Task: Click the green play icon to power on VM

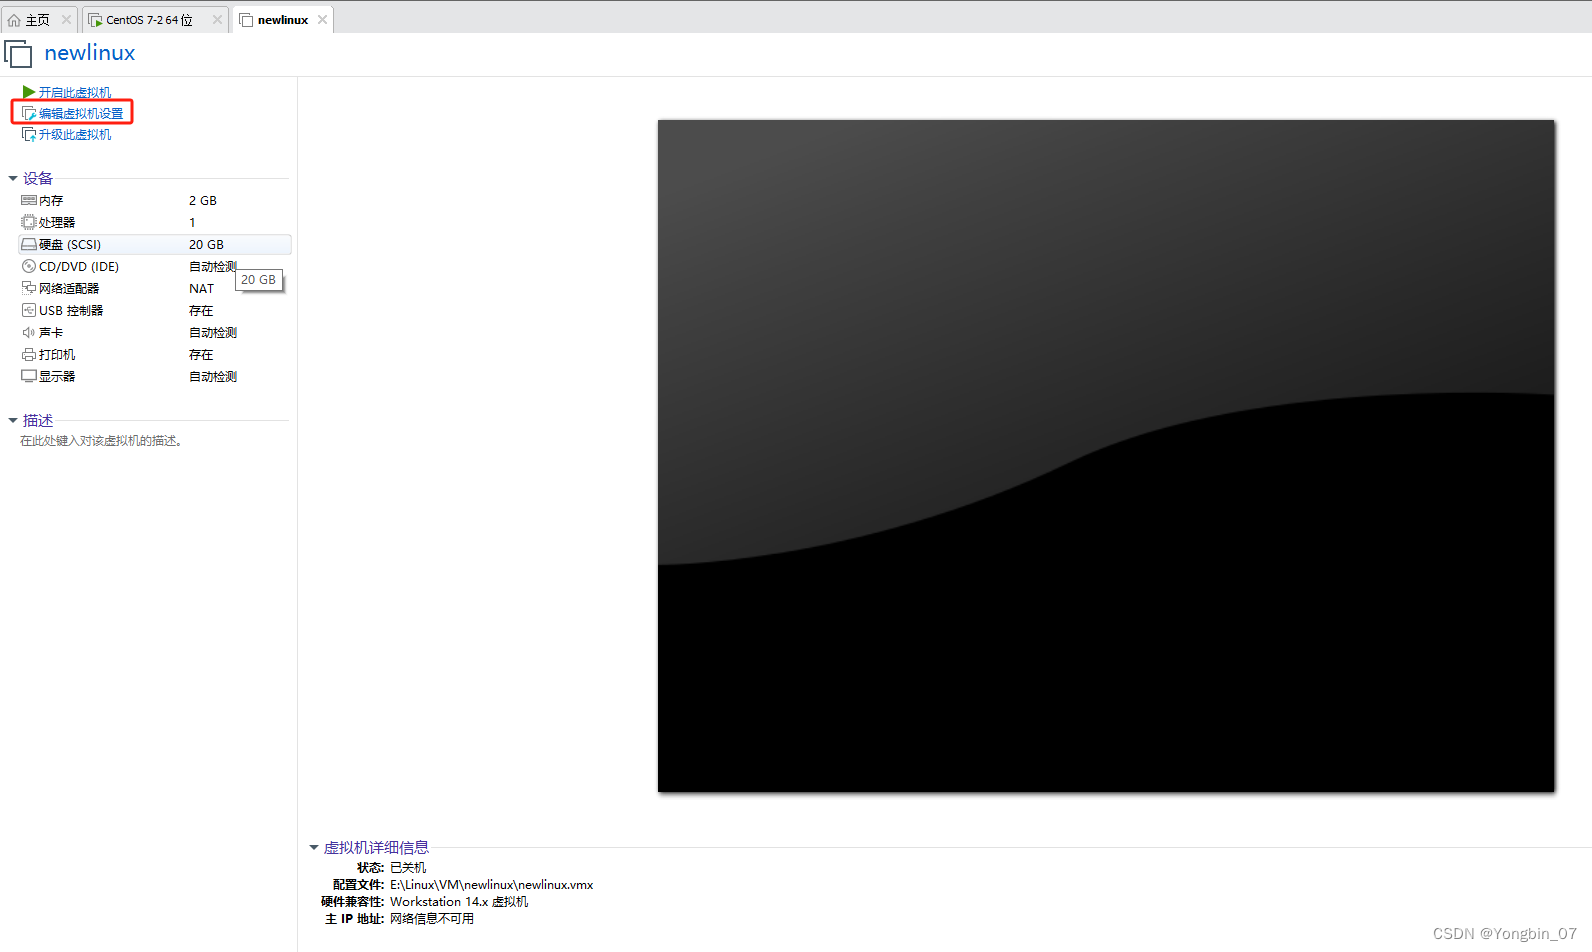Action: [x=29, y=92]
